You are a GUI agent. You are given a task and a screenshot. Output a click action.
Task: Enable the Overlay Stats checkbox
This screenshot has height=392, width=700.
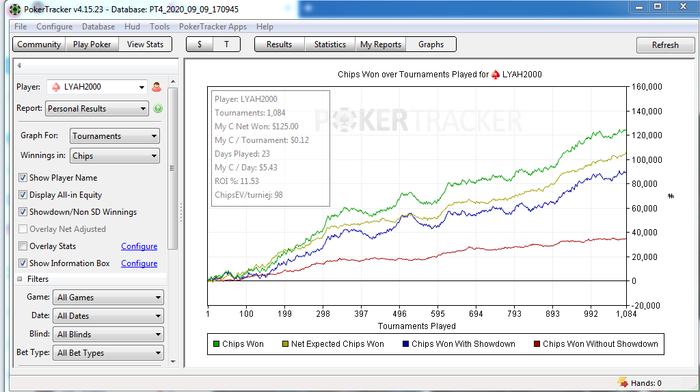(23, 246)
